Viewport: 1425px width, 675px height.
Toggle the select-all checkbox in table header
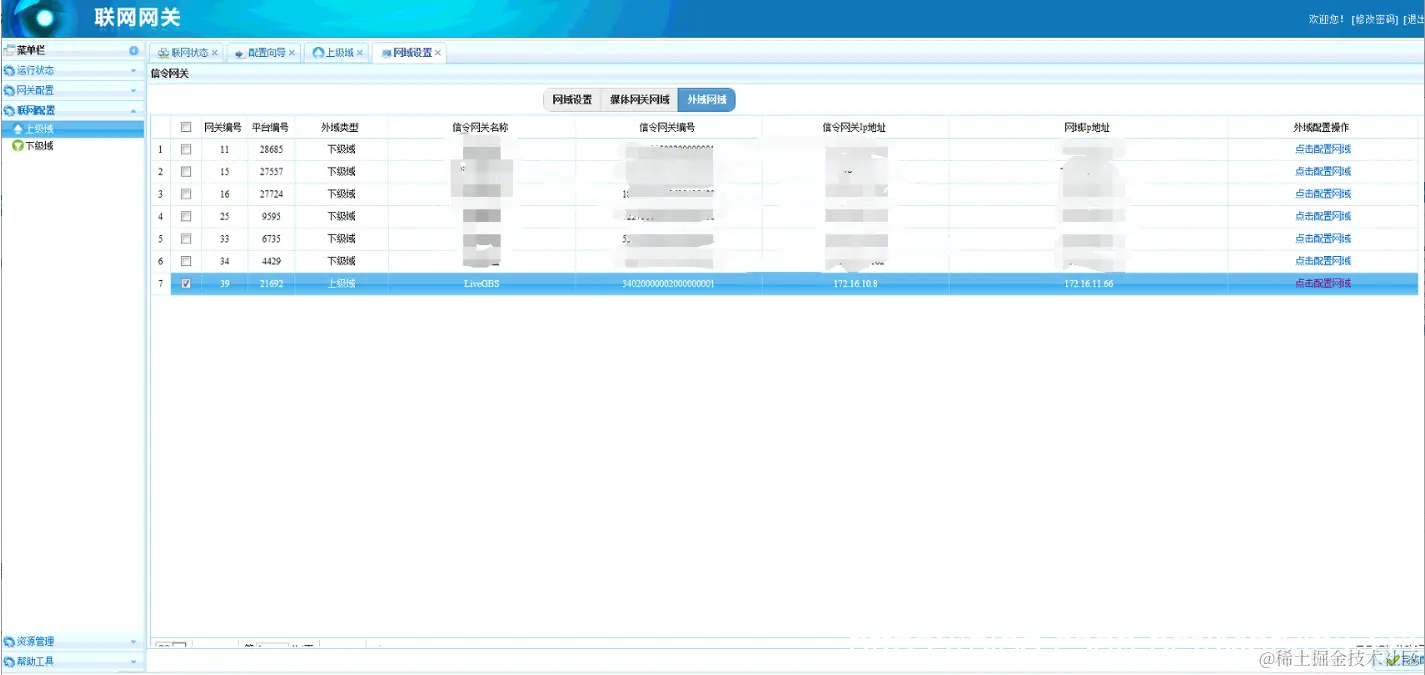[186, 127]
